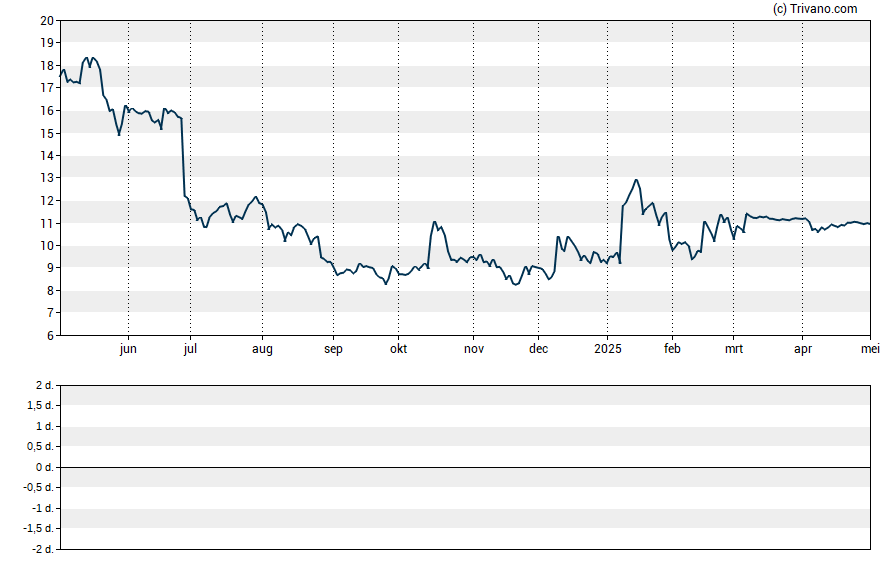Click the 'mrt' month label
The height and width of the screenshot is (565, 888).
733,349
